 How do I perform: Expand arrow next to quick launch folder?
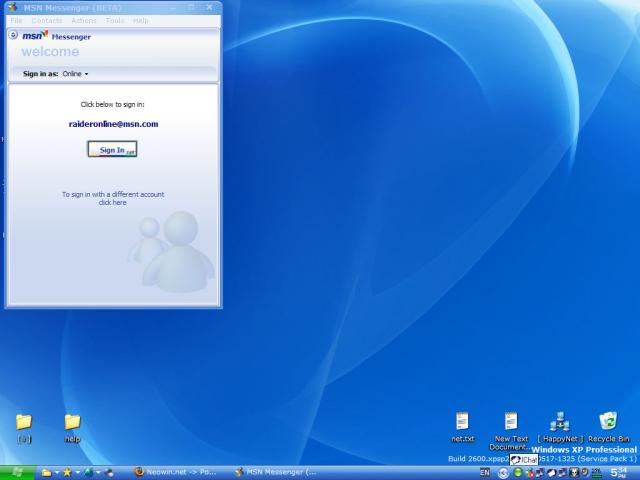[57, 473]
